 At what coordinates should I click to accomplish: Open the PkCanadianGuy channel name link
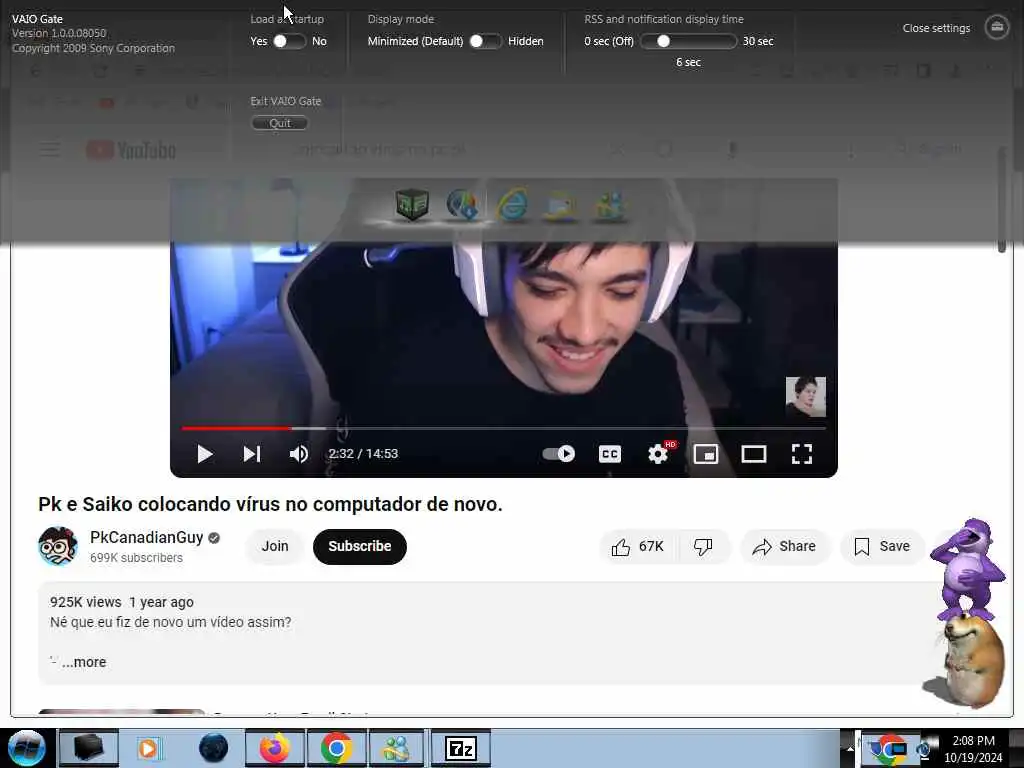(146, 537)
